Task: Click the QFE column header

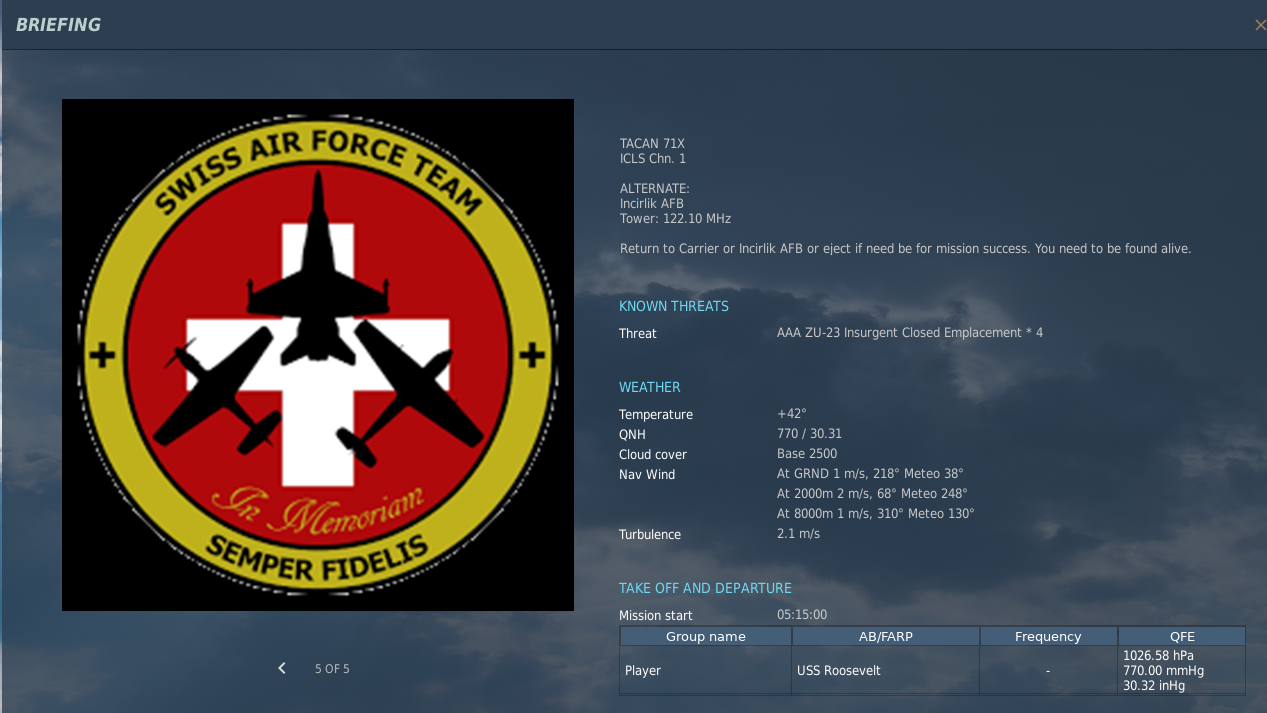Action: point(1181,636)
